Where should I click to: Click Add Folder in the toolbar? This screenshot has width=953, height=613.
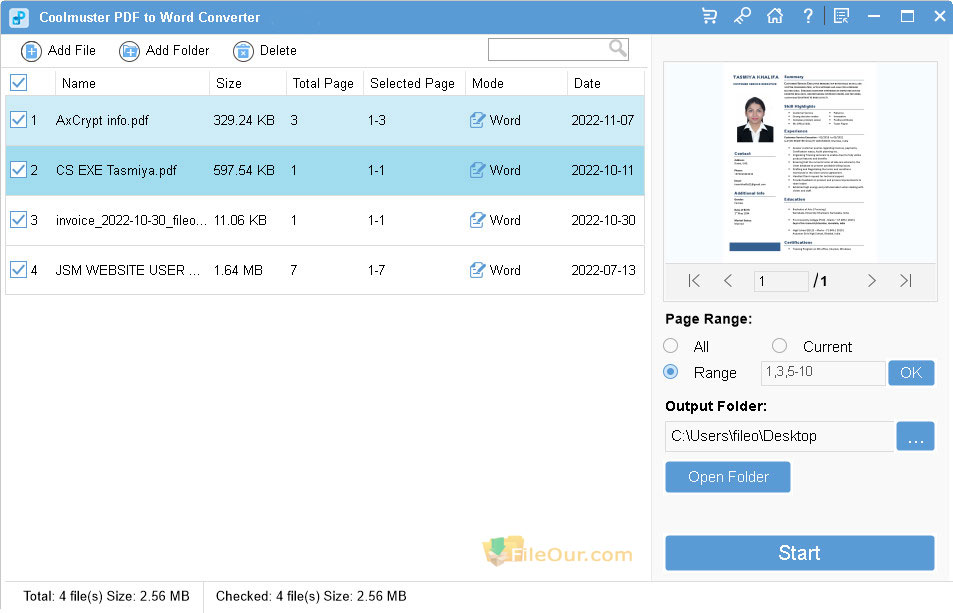pos(165,51)
